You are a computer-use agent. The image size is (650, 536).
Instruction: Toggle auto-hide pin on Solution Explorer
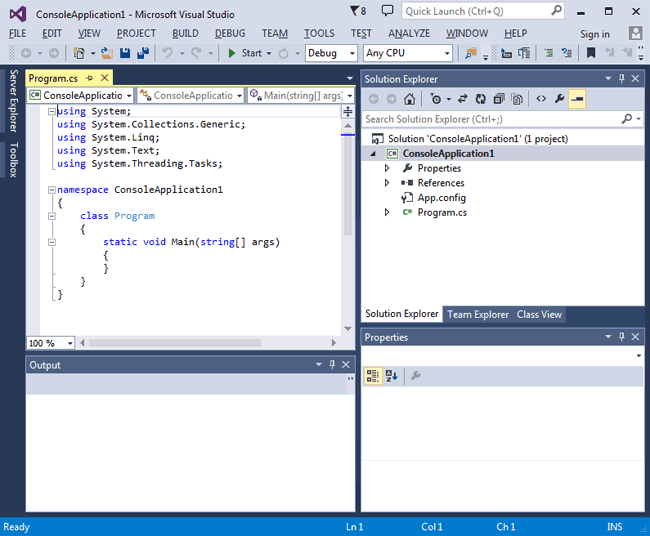pyautogui.click(x=621, y=78)
